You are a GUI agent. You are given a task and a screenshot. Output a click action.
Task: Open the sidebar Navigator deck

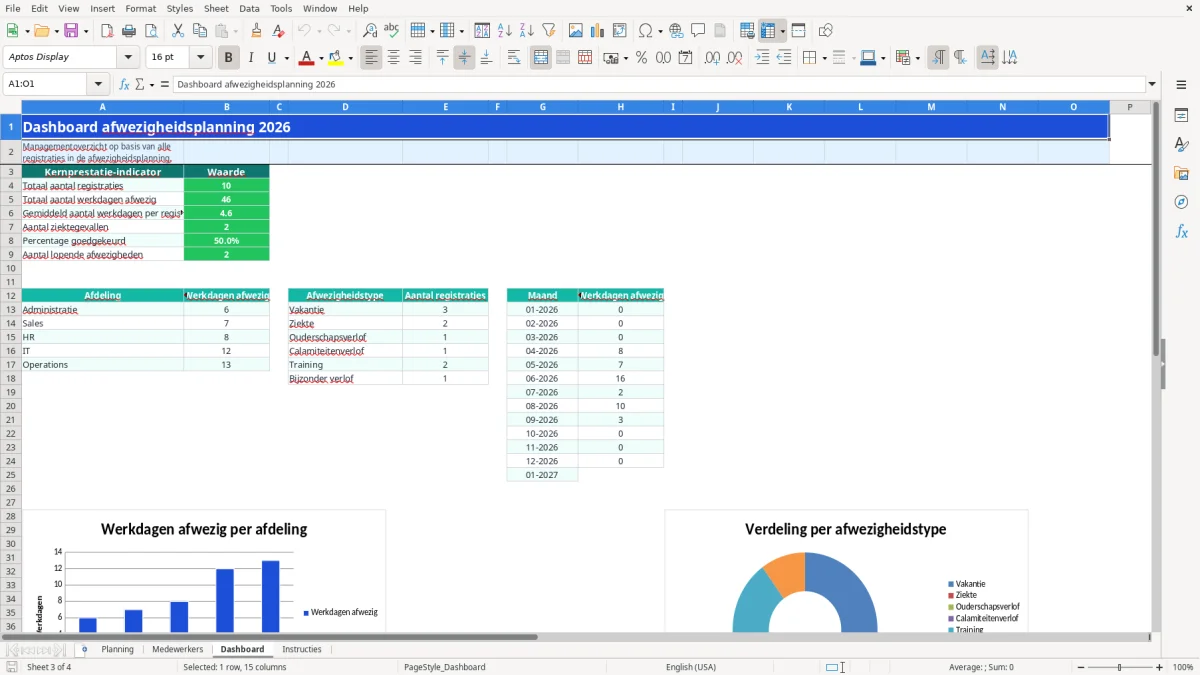pyautogui.click(x=1181, y=202)
